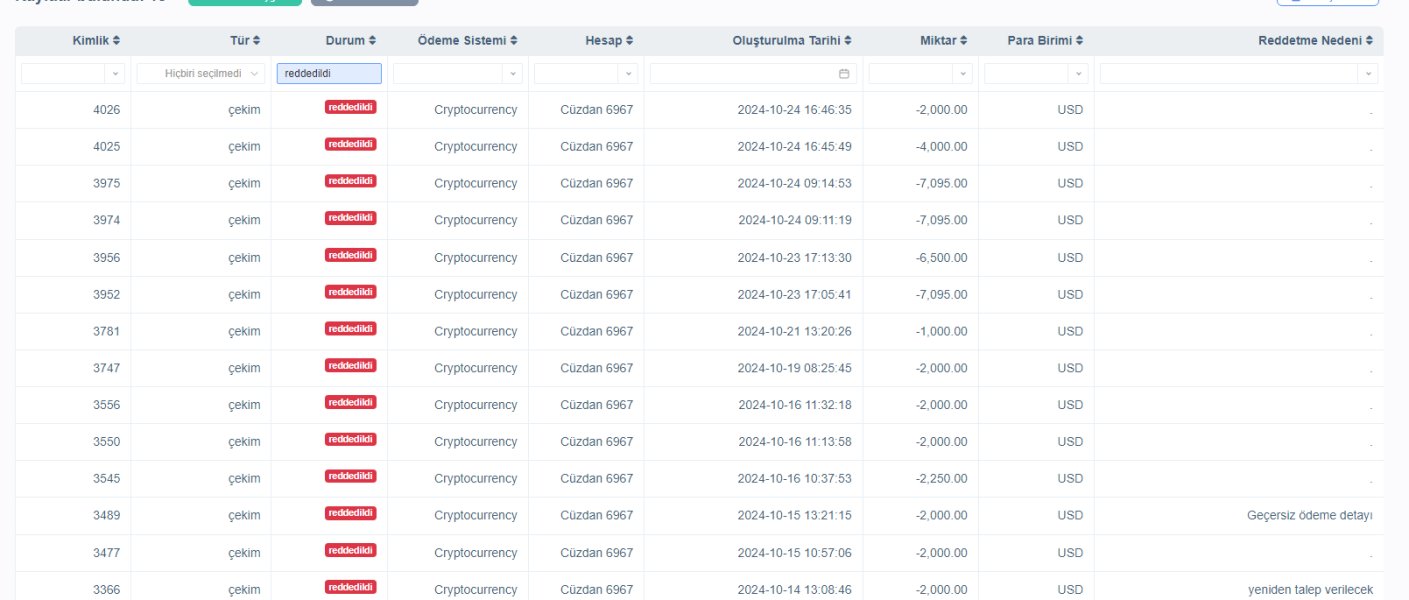Image resolution: width=1409 pixels, height=600 pixels.
Task: Click the sort arrows next to Hesap
Action: tap(629, 41)
